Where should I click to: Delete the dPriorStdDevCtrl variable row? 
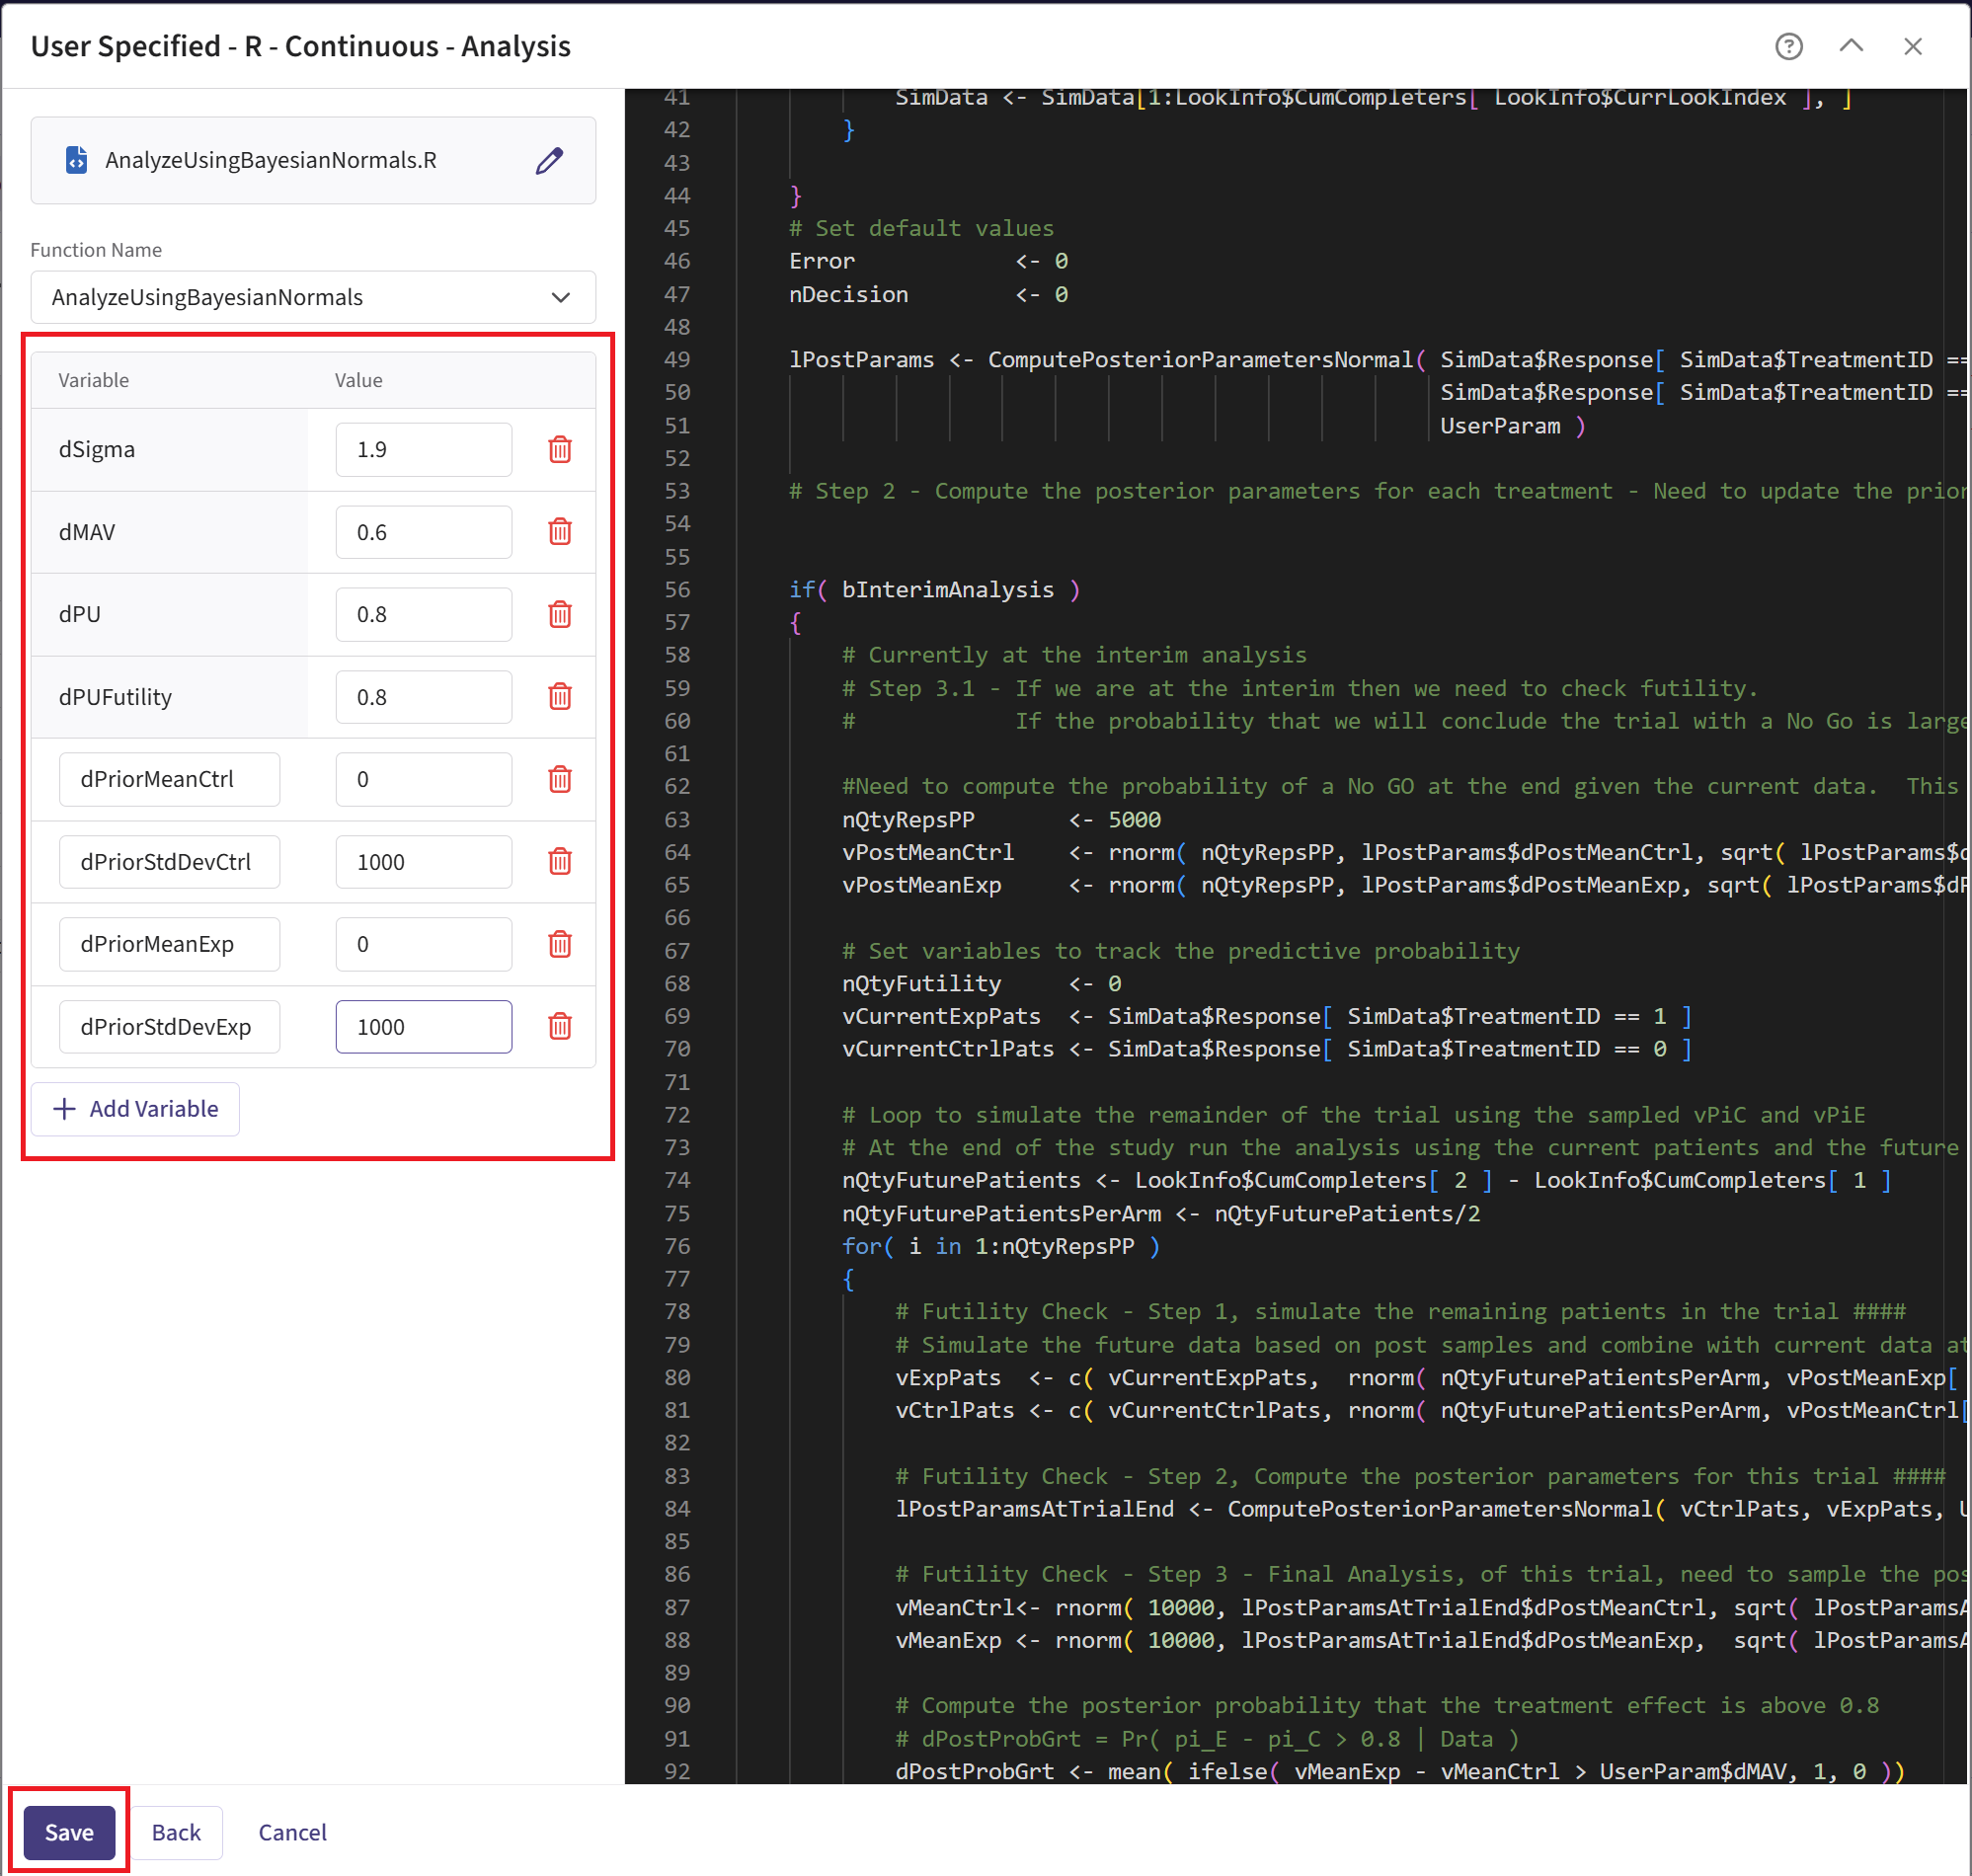(560, 862)
